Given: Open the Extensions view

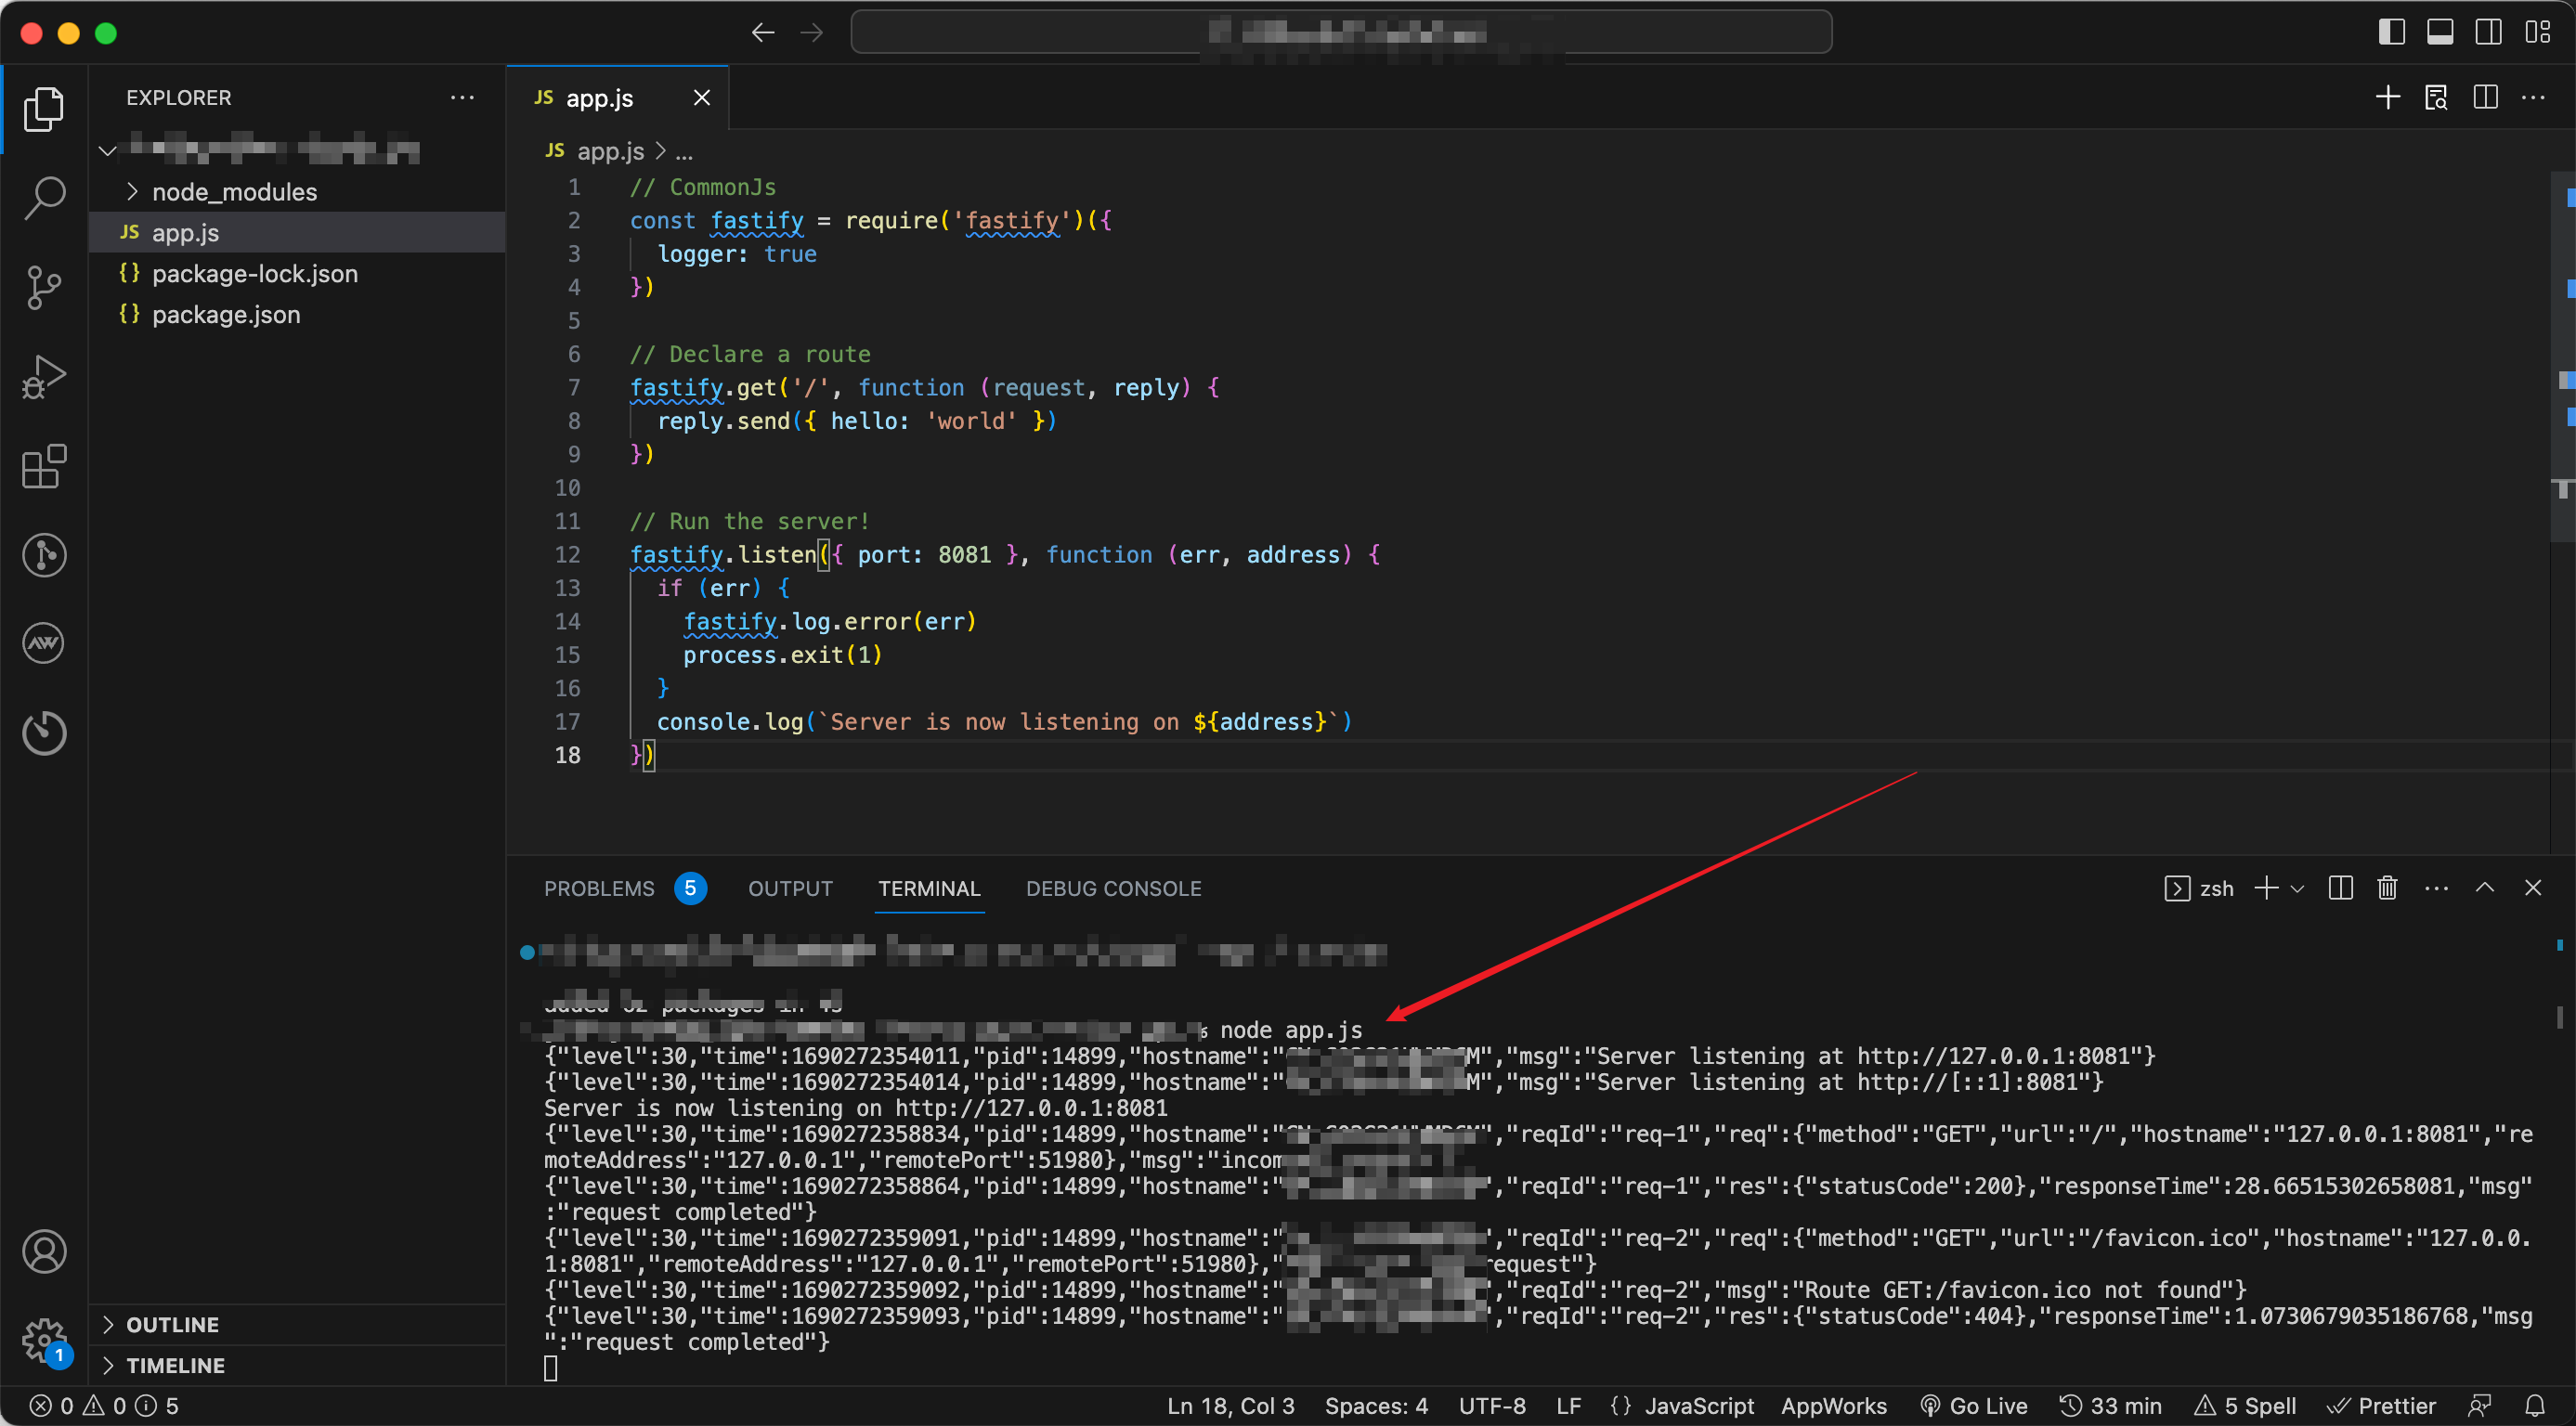Looking at the screenshot, I should 44,467.
